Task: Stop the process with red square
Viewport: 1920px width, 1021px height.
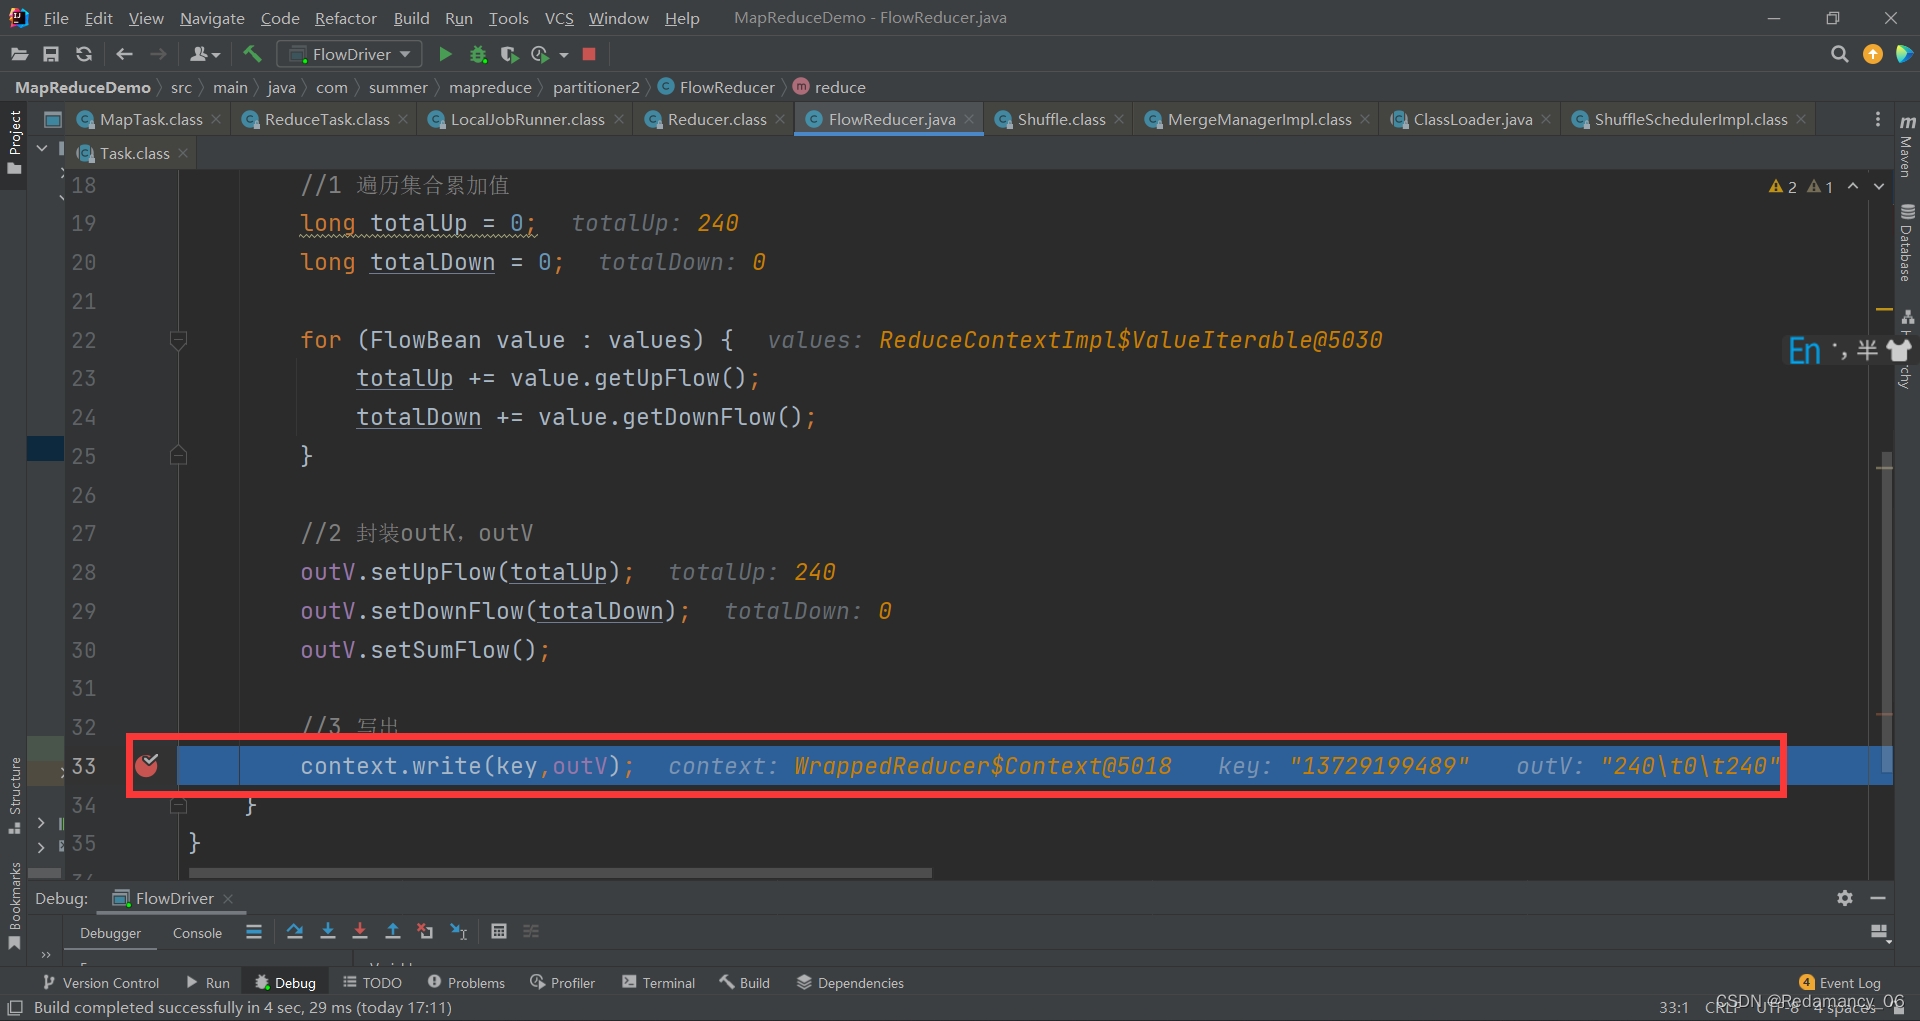Action: pos(589,54)
